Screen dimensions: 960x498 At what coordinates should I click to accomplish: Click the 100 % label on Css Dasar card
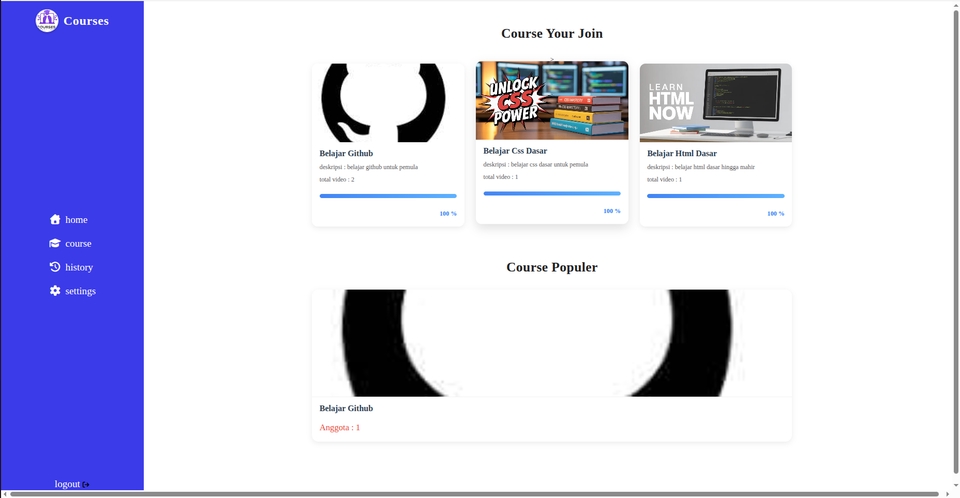pyautogui.click(x=612, y=211)
